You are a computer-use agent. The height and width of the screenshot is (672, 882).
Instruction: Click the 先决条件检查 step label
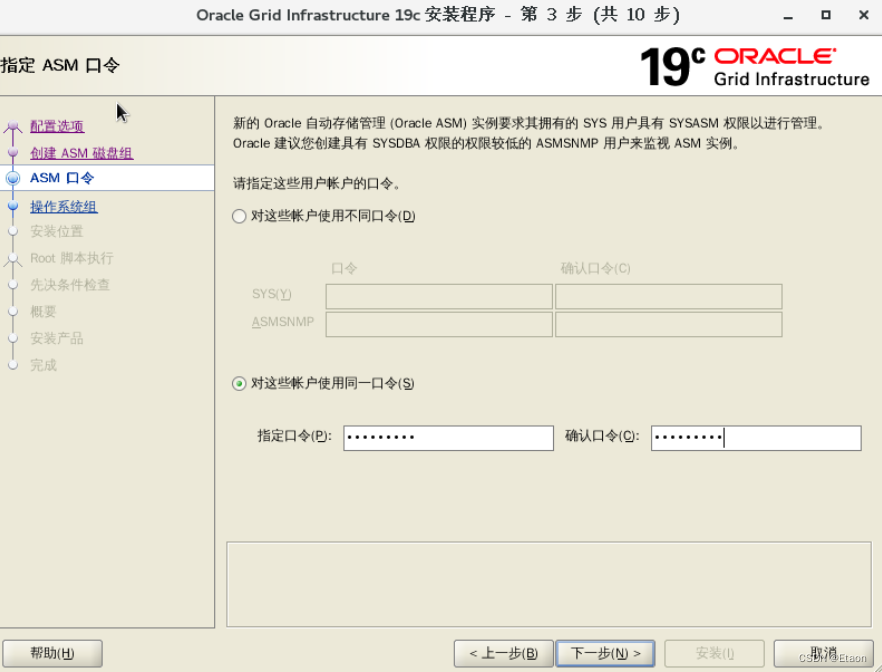(x=70, y=285)
